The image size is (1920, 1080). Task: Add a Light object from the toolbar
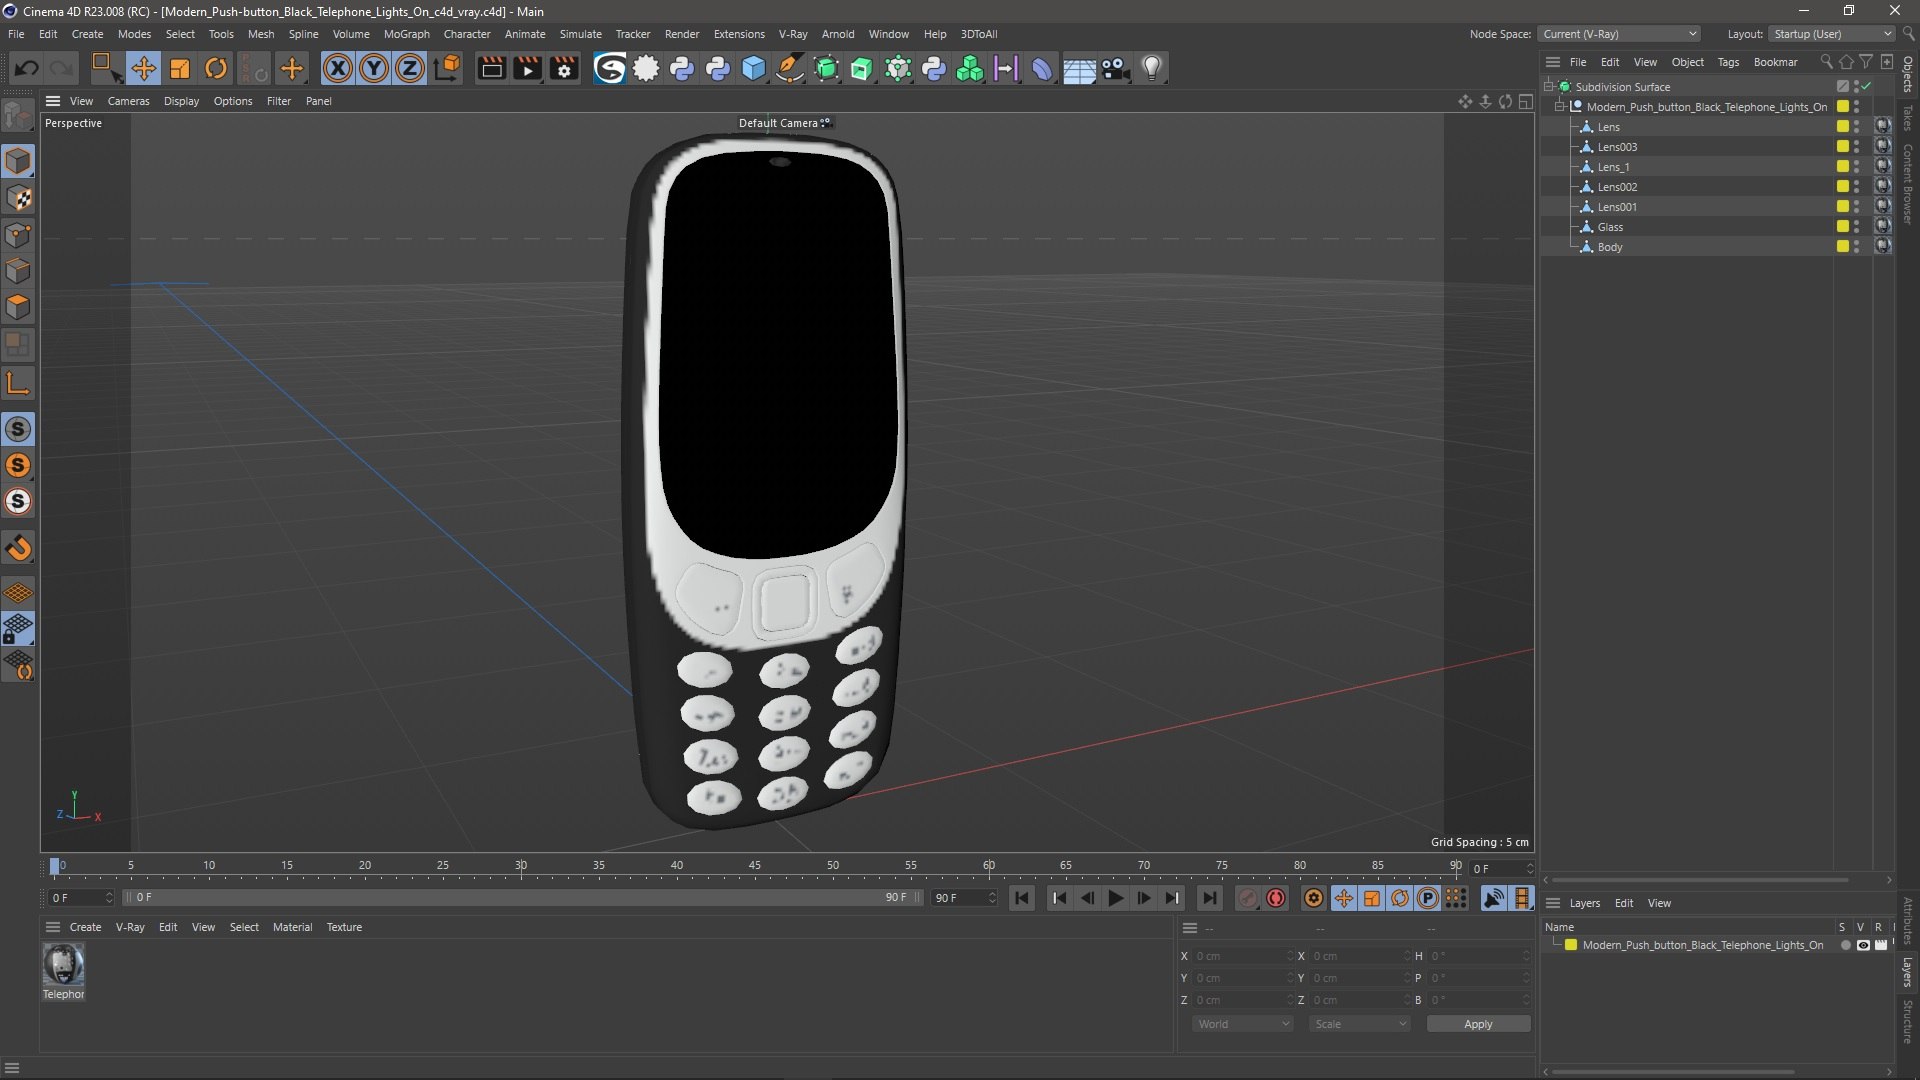point(1152,68)
